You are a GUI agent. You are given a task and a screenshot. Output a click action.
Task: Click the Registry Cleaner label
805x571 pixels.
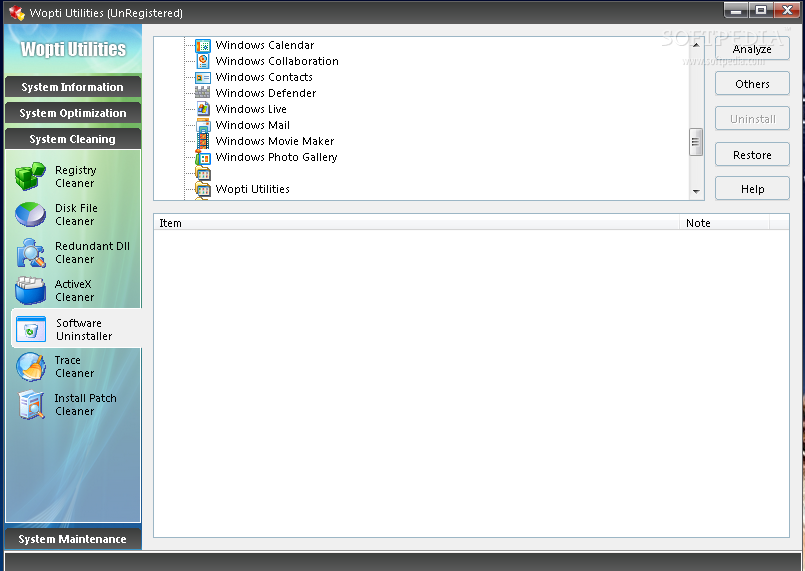coord(75,176)
